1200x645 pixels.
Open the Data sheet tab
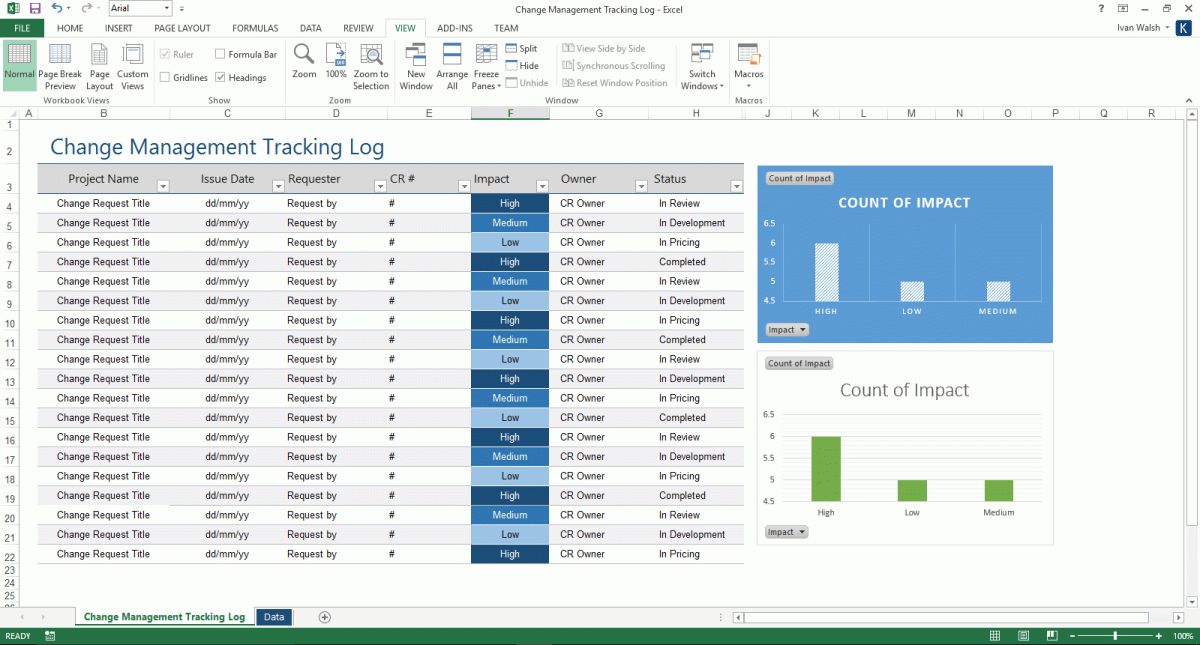pos(273,617)
